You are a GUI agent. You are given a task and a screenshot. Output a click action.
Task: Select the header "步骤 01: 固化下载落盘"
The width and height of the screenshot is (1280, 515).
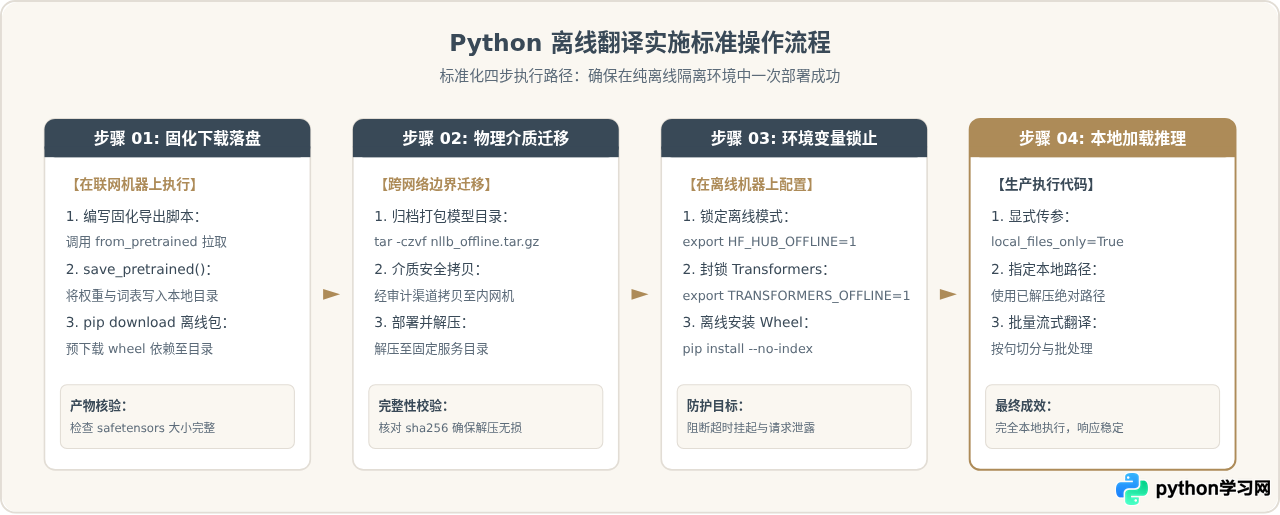click(x=177, y=139)
